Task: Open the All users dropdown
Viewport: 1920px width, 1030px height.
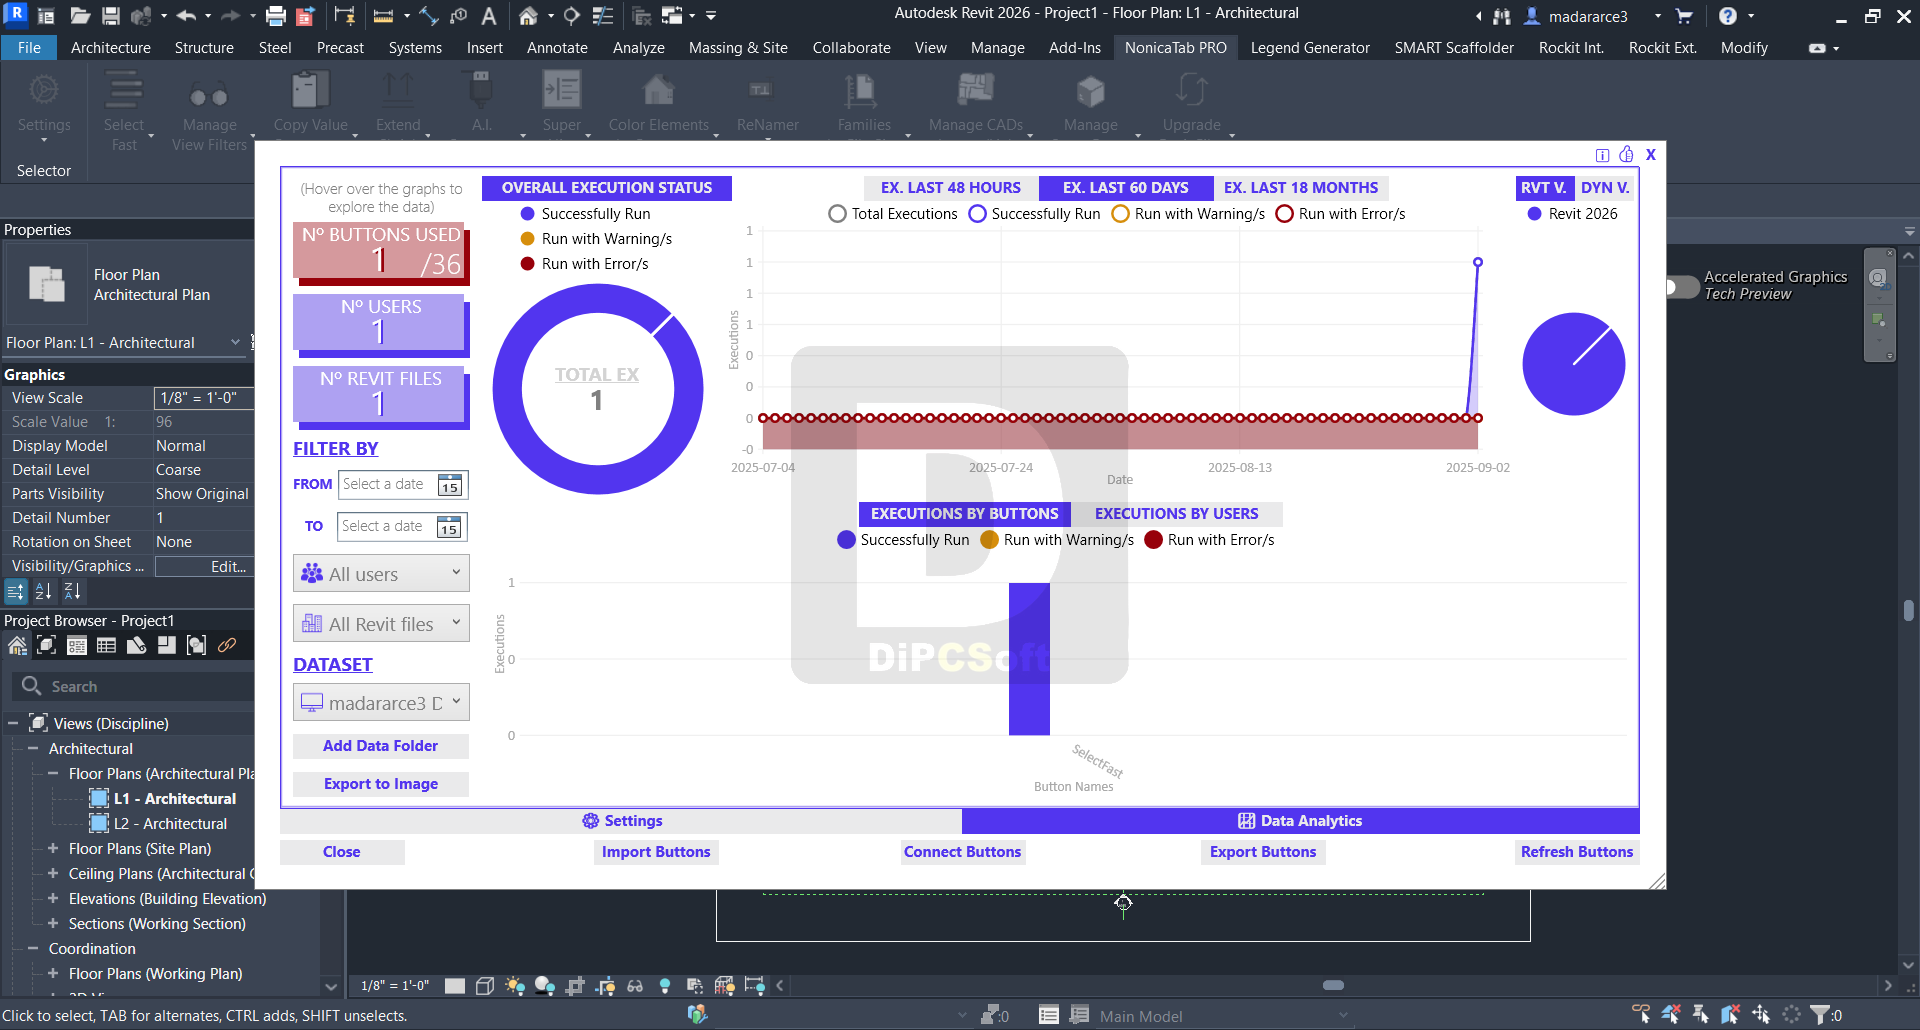Action: pos(381,574)
